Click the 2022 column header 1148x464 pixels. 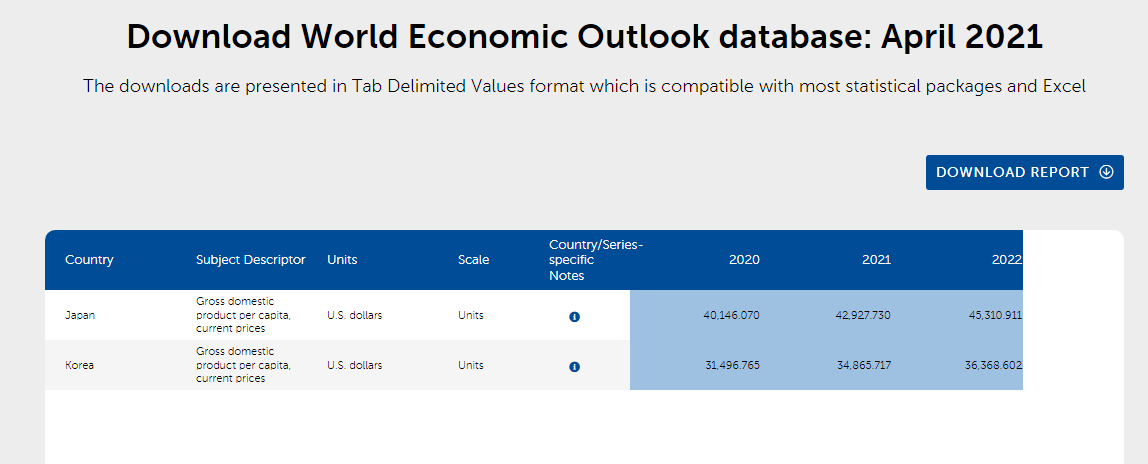1006,260
